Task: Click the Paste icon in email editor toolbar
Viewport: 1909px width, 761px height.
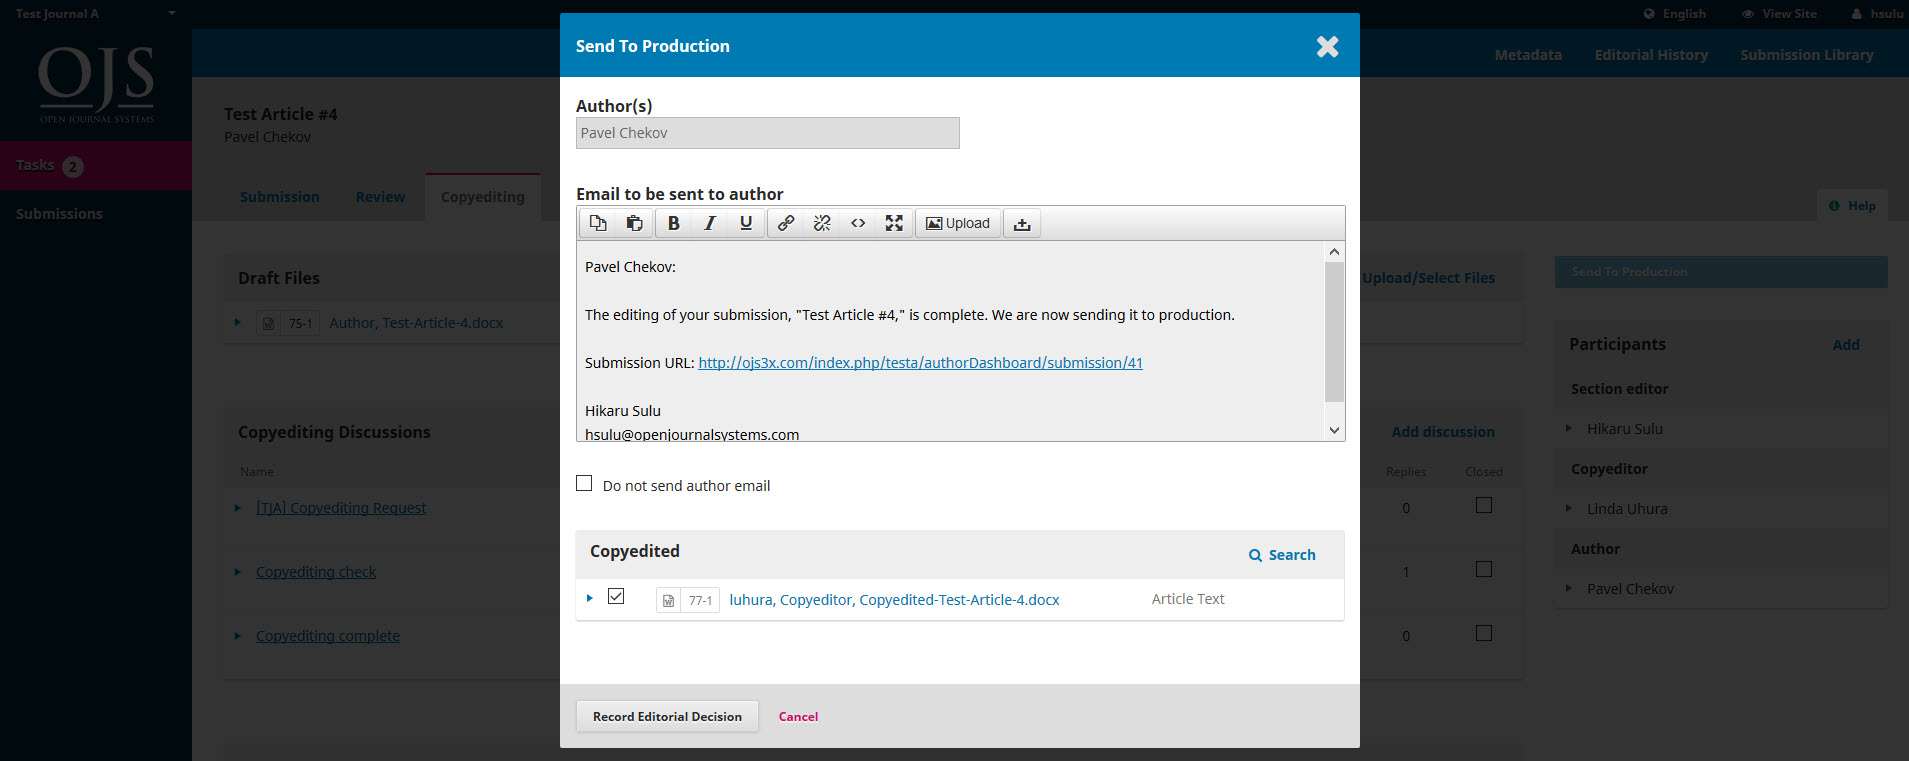Action: tap(634, 223)
